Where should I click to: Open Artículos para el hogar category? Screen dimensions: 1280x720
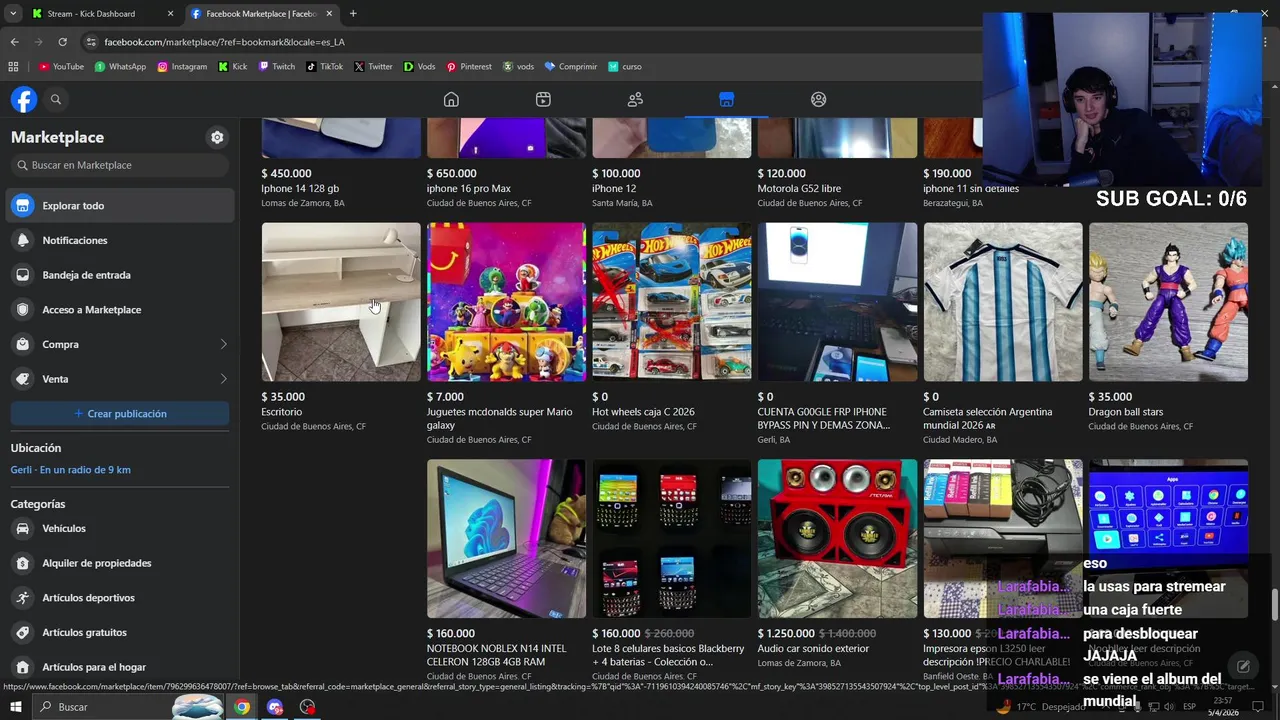pos(120,667)
